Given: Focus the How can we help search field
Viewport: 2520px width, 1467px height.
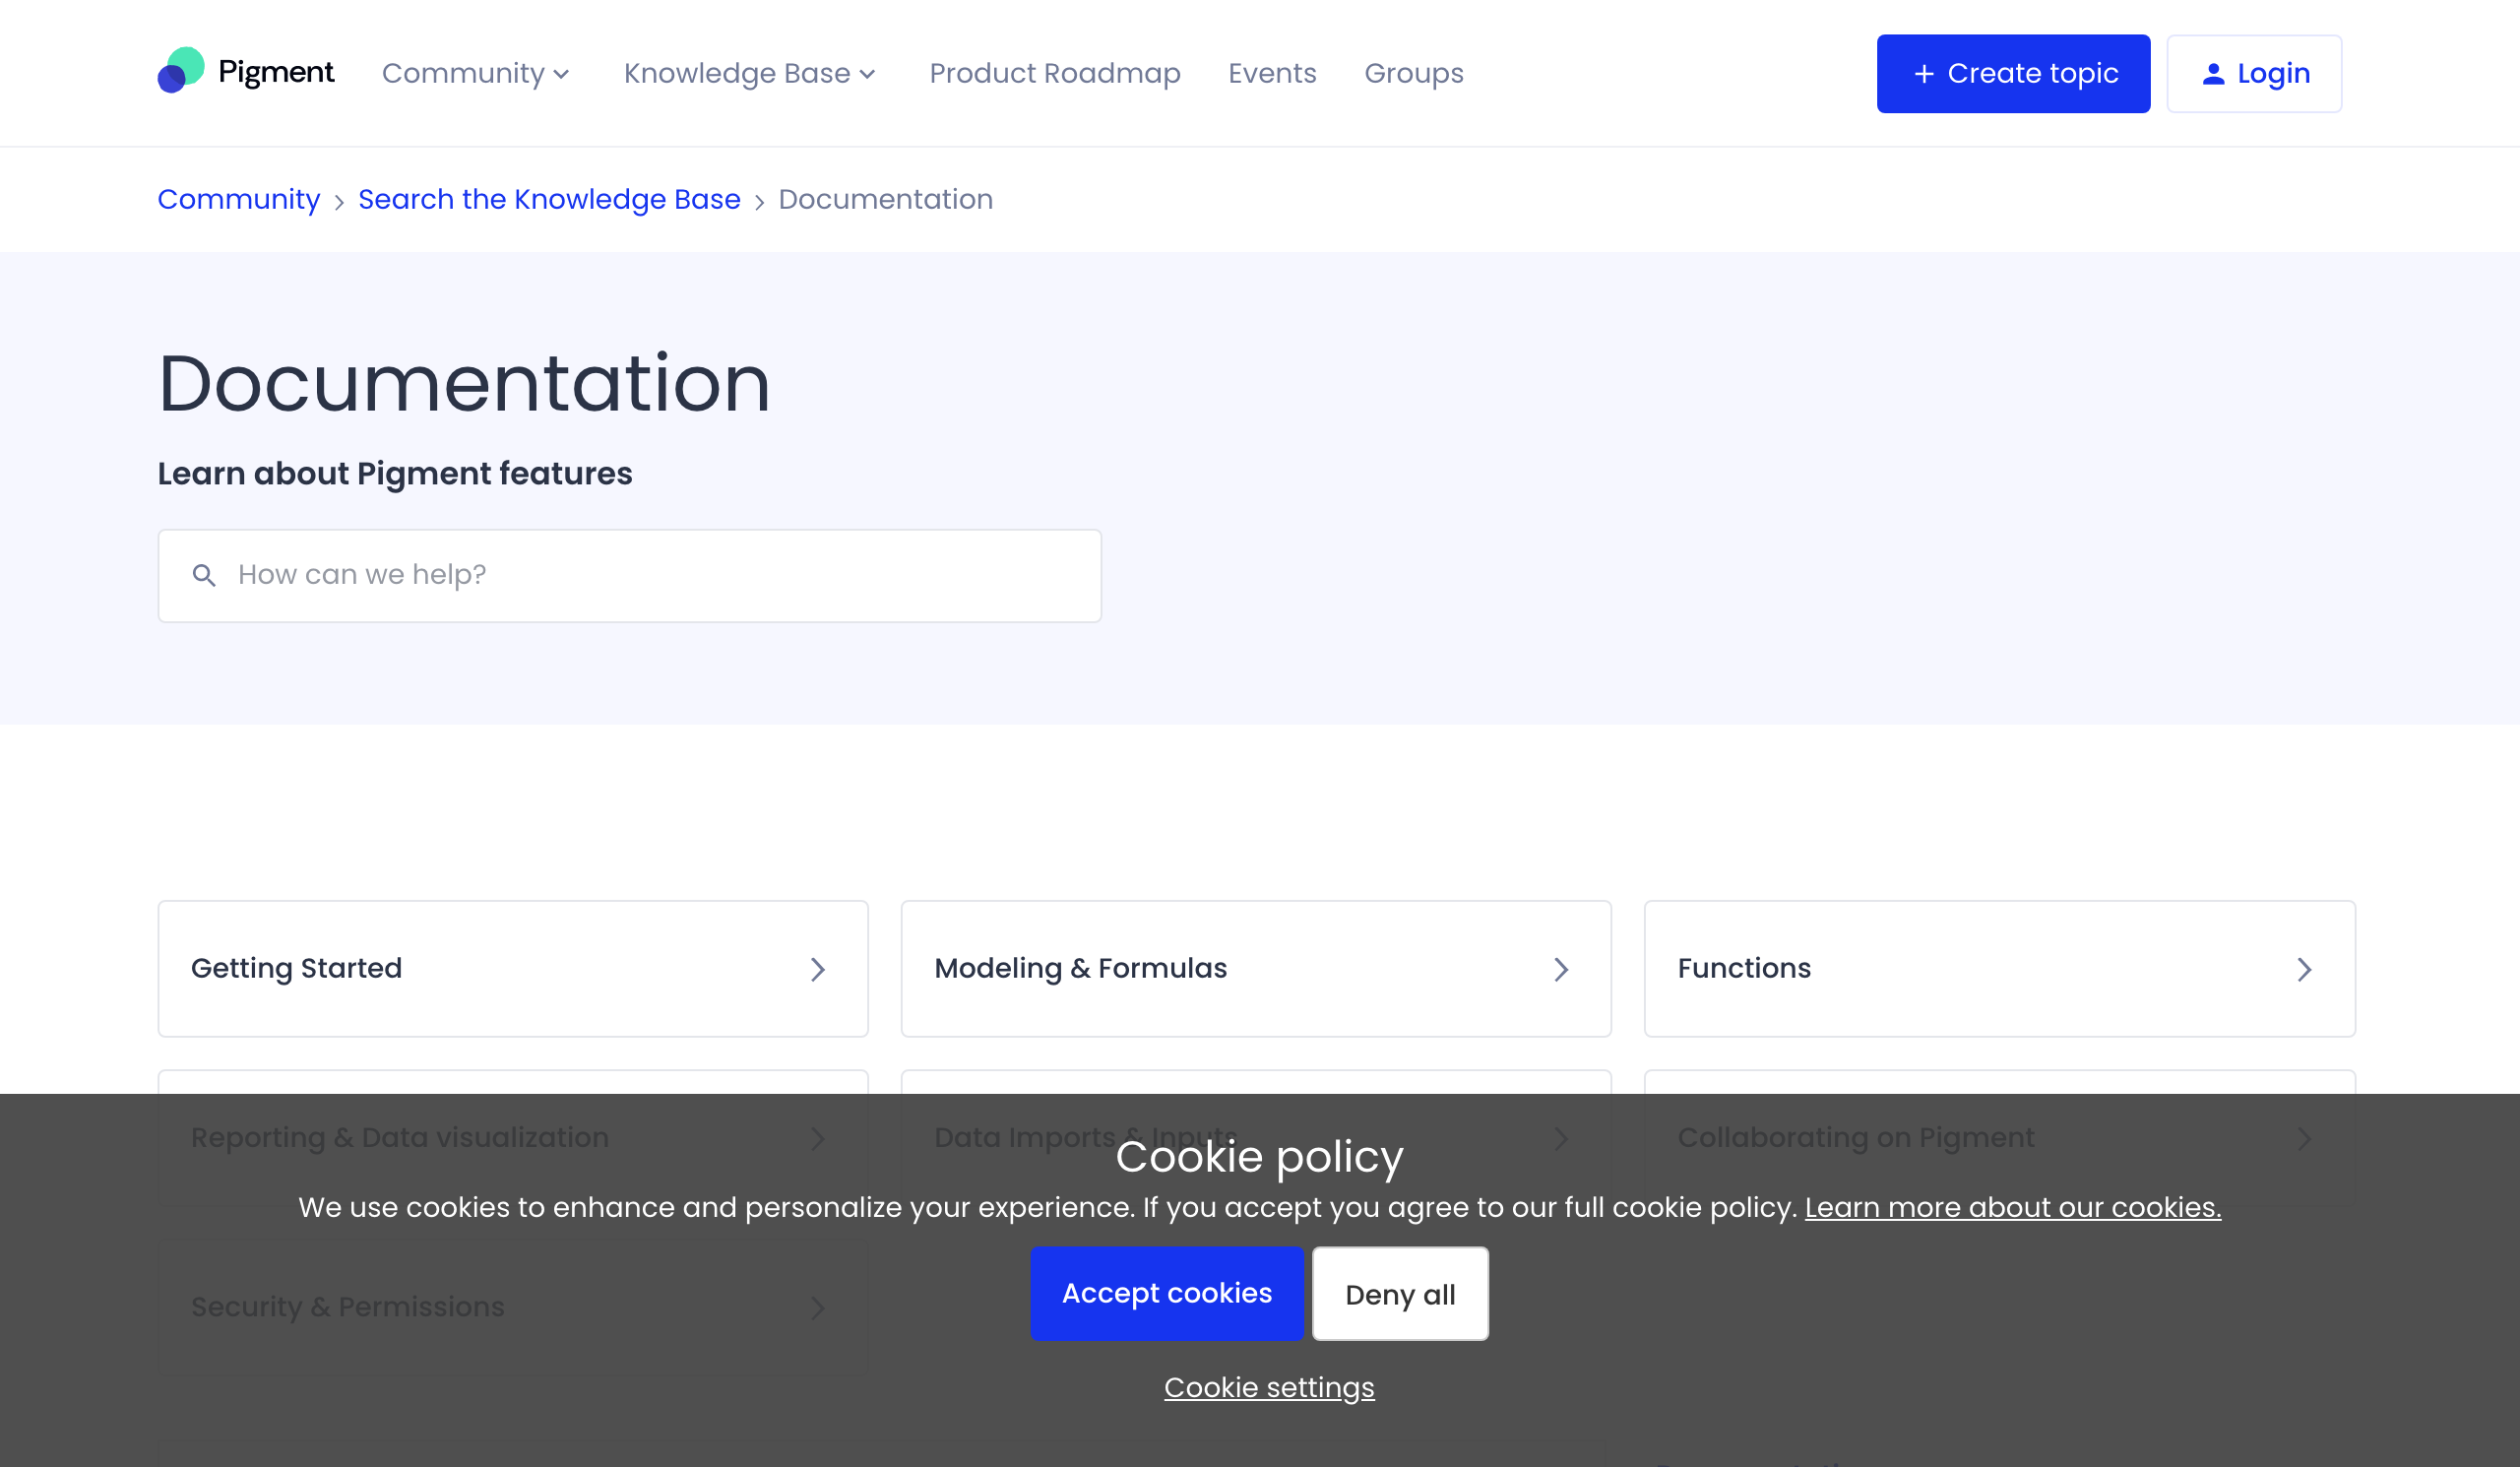Looking at the screenshot, I should [x=630, y=576].
